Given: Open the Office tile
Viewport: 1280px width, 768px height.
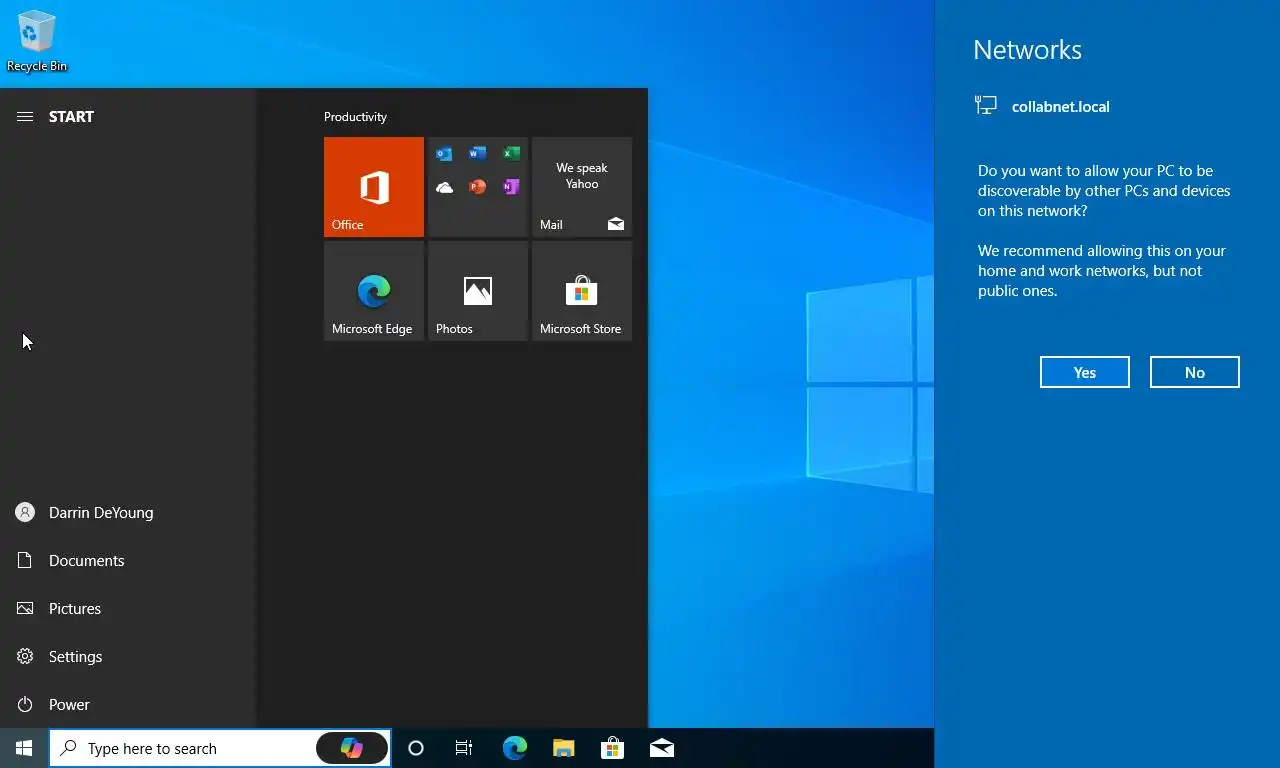Looking at the screenshot, I should point(374,187).
